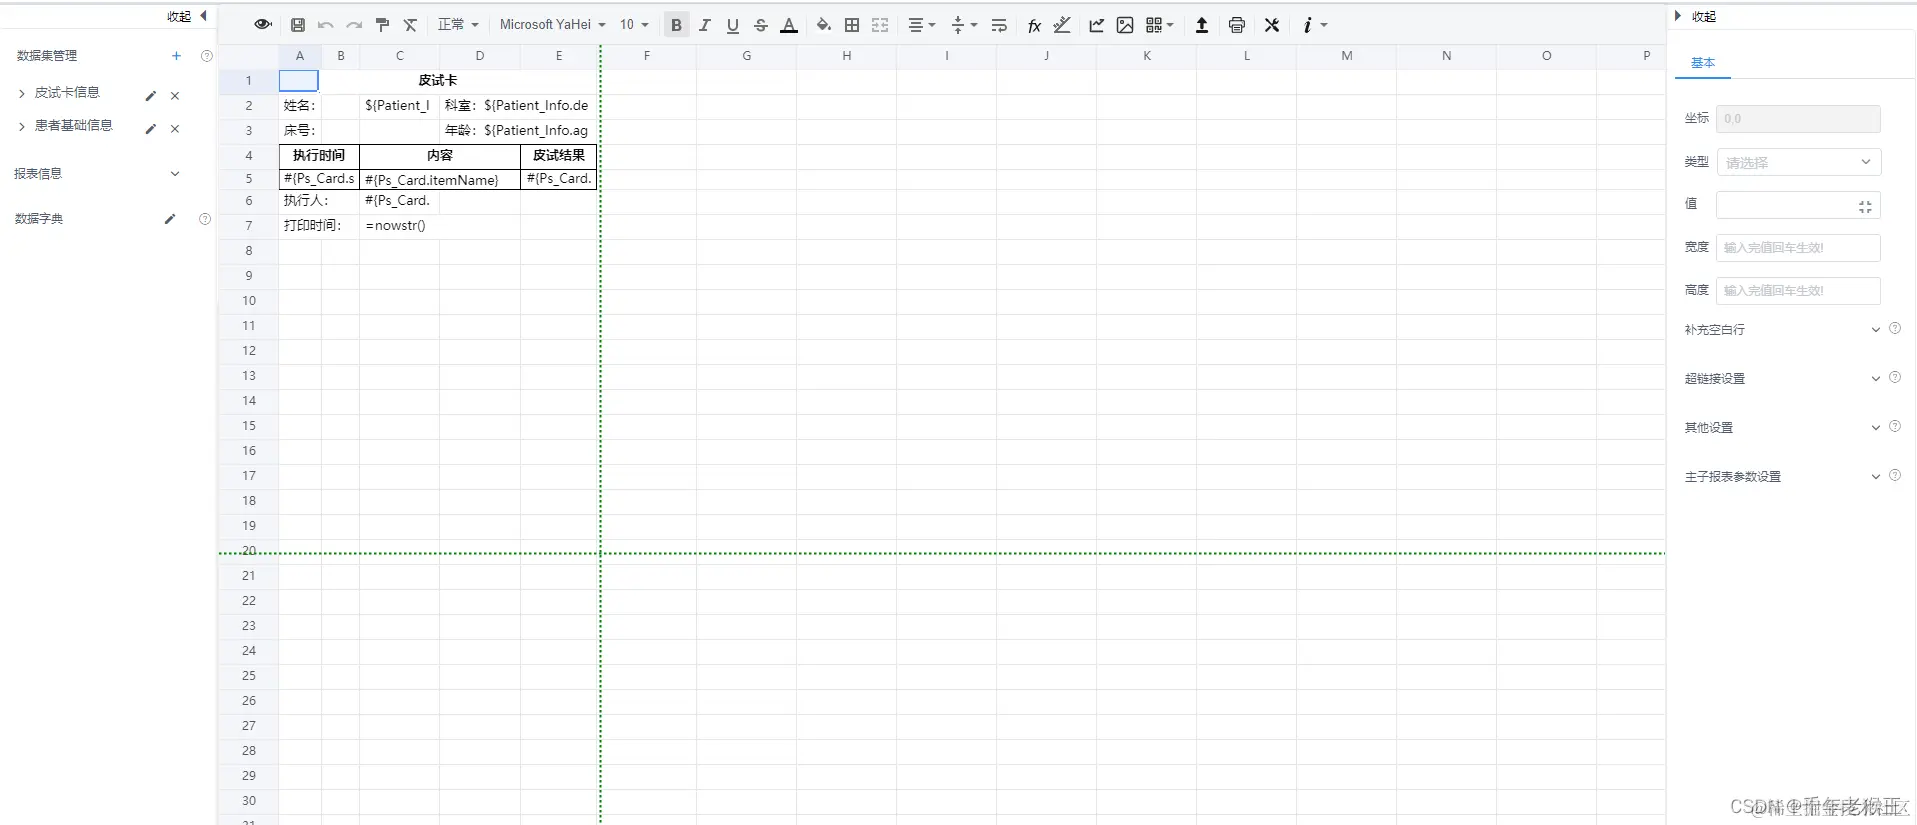Open the 类型 select box

pos(1798,162)
